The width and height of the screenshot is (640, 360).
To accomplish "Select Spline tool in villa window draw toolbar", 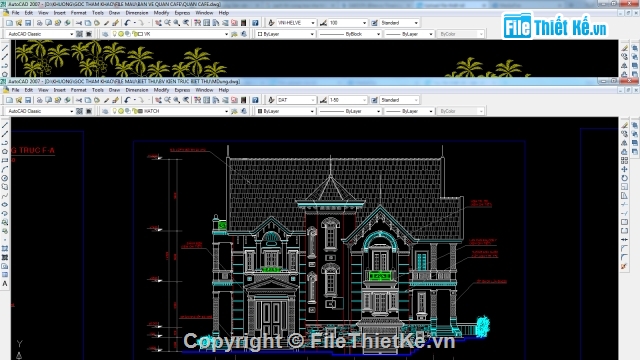I will (5, 196).
